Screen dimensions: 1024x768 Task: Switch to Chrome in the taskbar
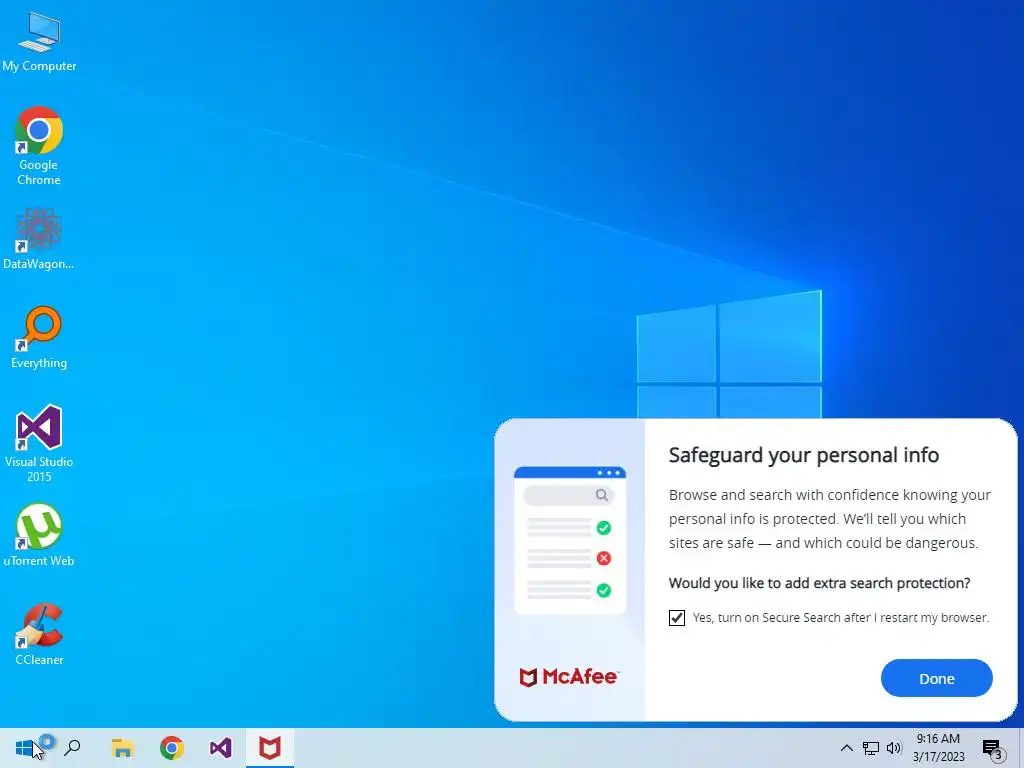171,748
